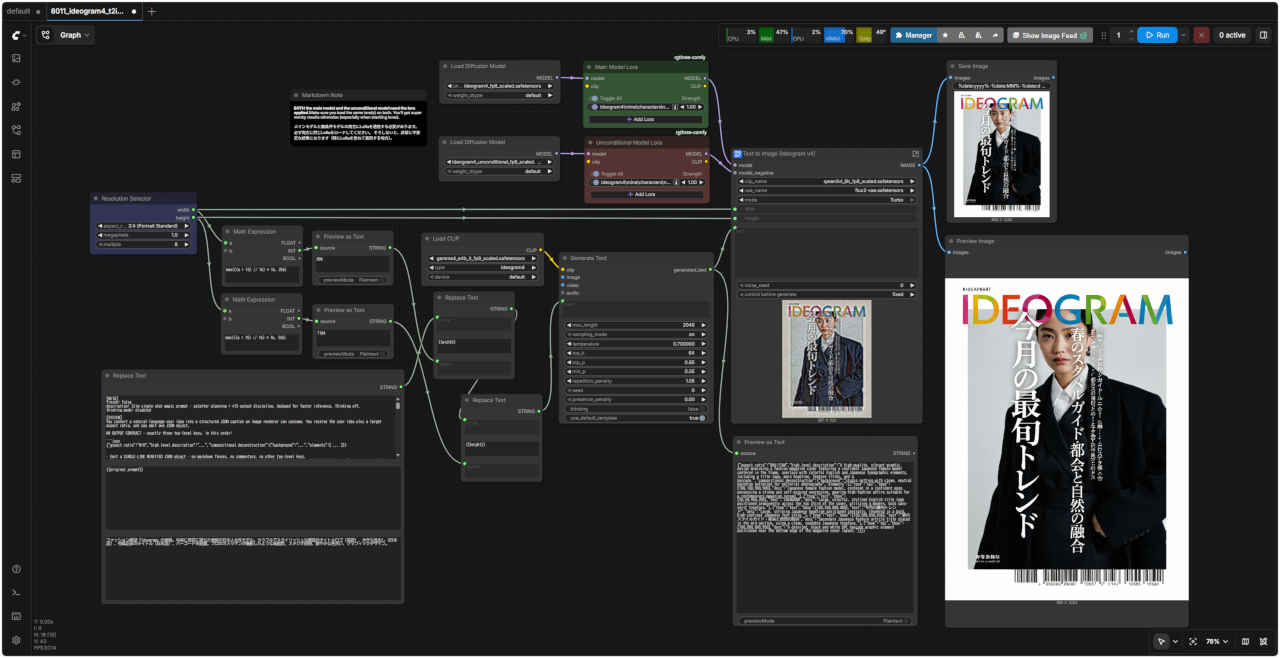
Task: Click the first lock icon after the star
Action: pyautogui.click(x=962, y=35)
